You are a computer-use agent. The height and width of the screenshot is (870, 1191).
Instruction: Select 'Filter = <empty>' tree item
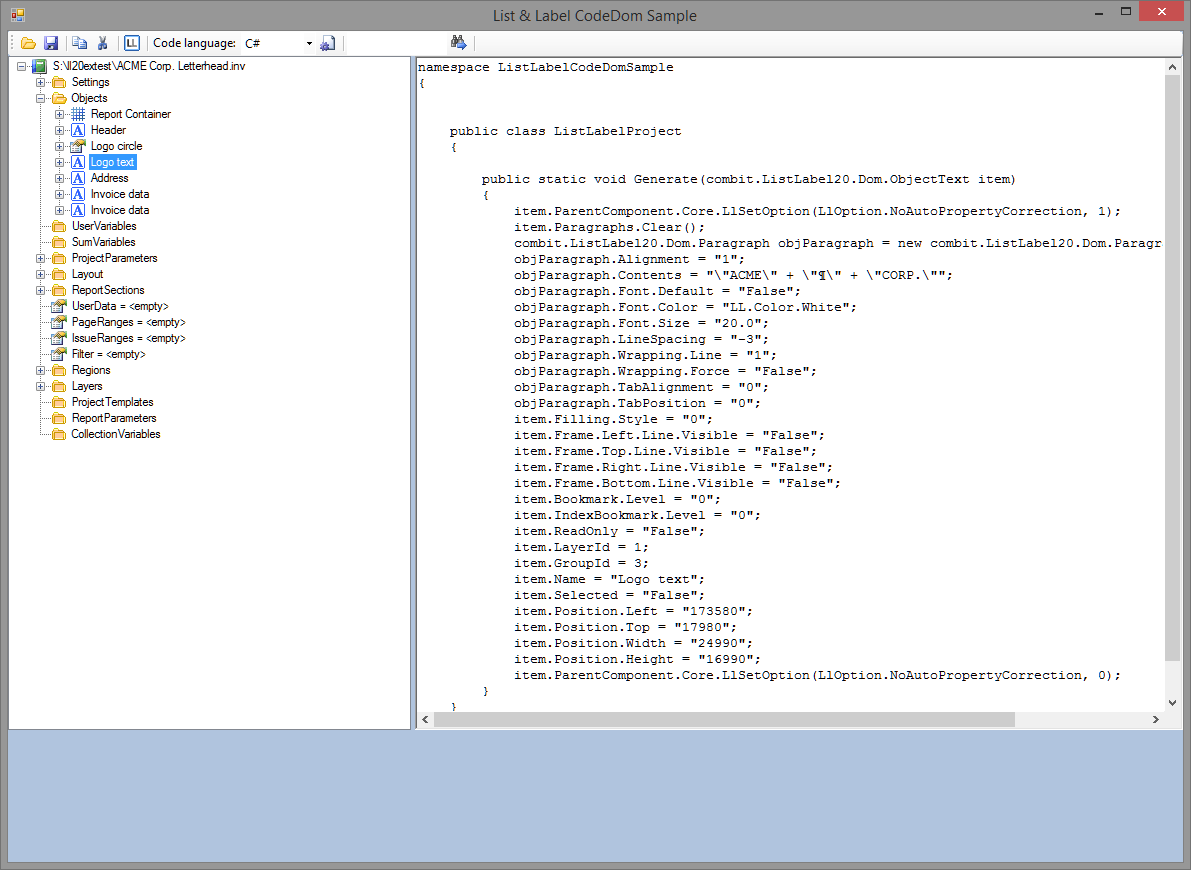pos(109,354)
